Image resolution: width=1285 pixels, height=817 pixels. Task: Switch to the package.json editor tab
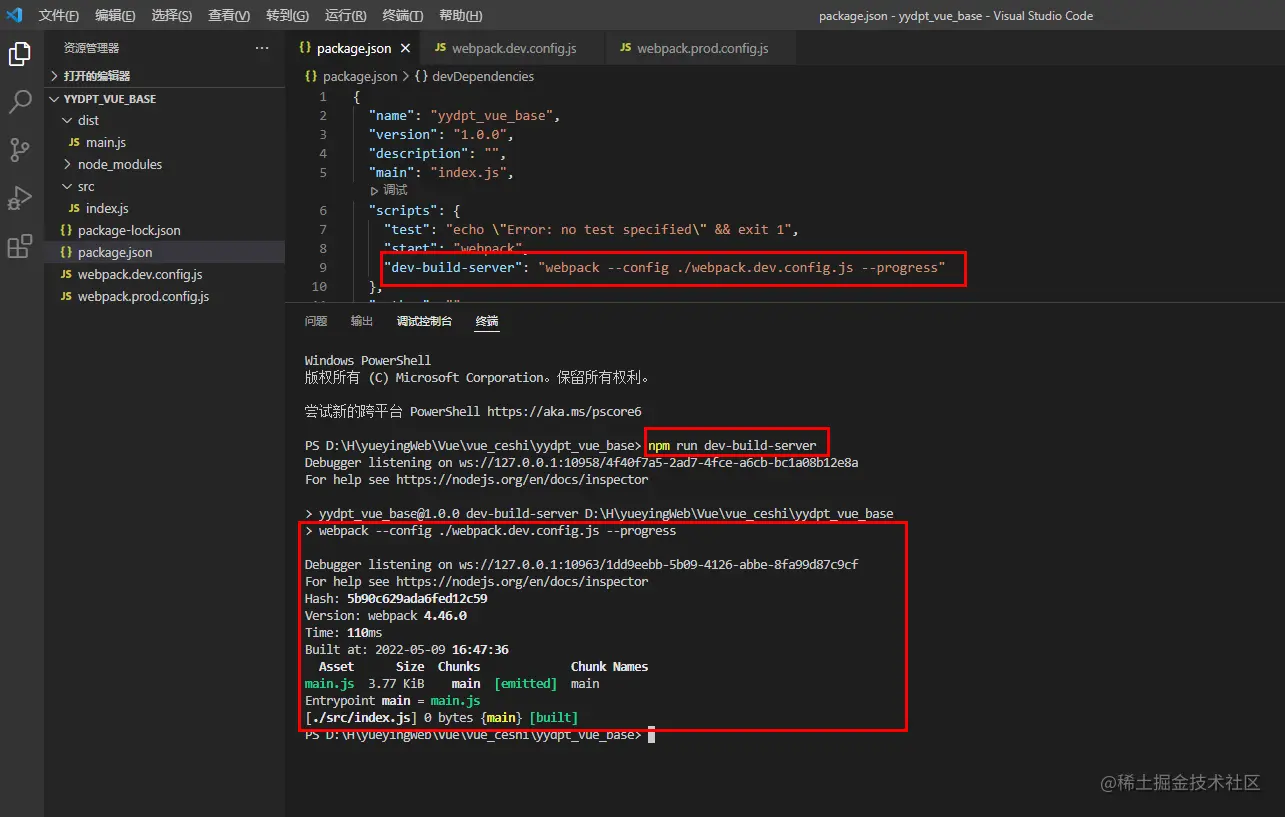tap(354, 48)
